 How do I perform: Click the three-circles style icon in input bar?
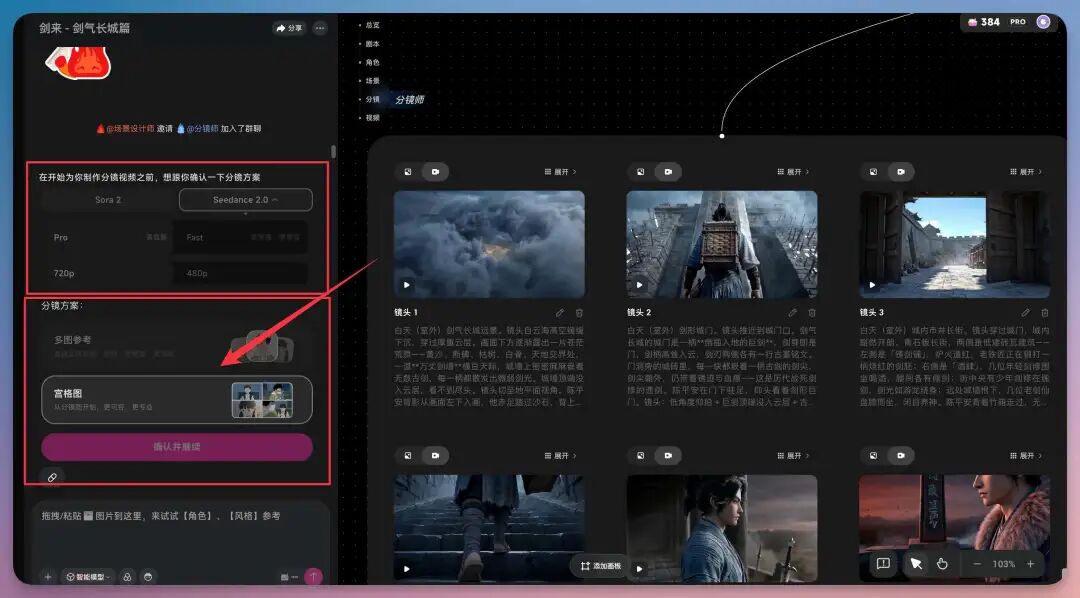(x=127, y=577)
